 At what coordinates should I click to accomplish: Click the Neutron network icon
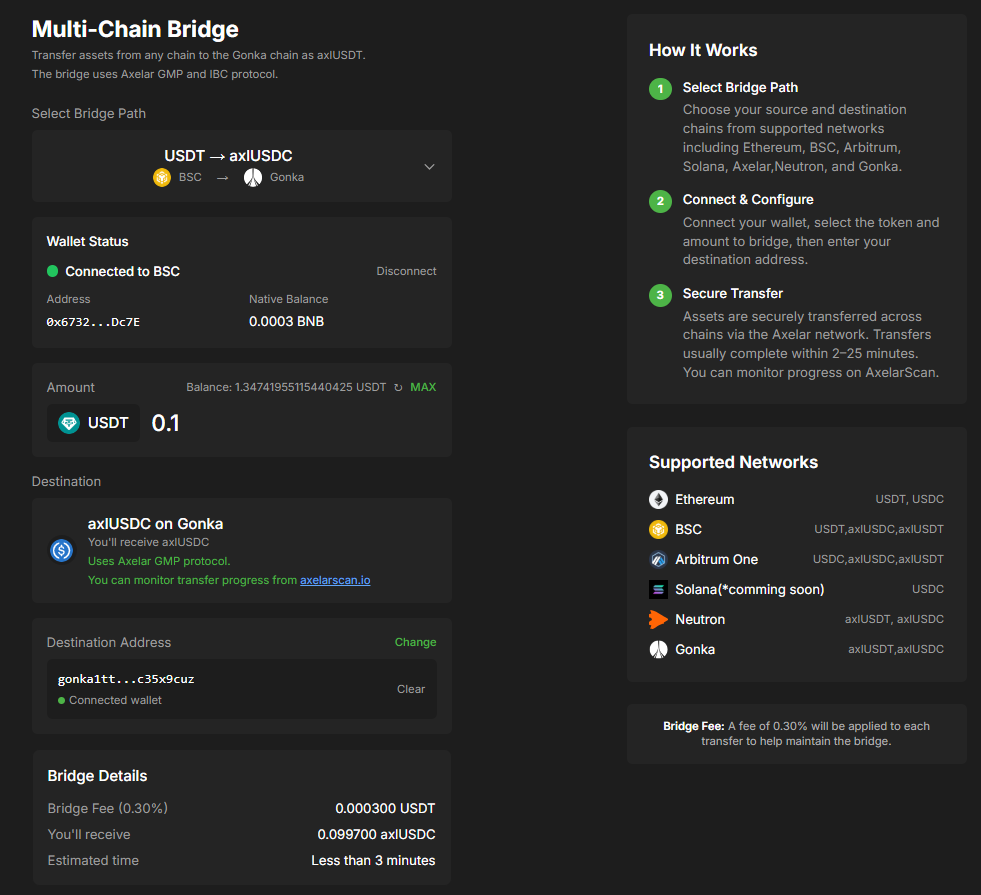pyautogui.click(x=658, y=619)
